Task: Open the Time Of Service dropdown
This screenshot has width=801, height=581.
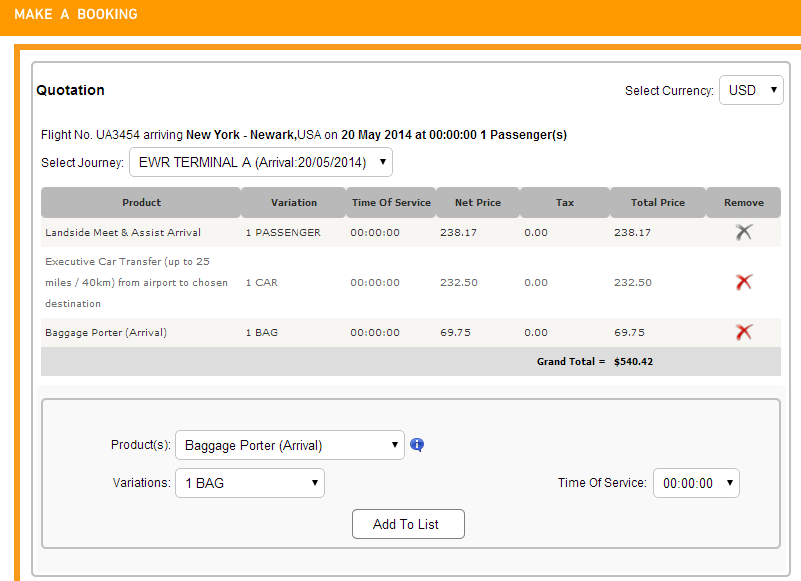Action: coord(696,483)
